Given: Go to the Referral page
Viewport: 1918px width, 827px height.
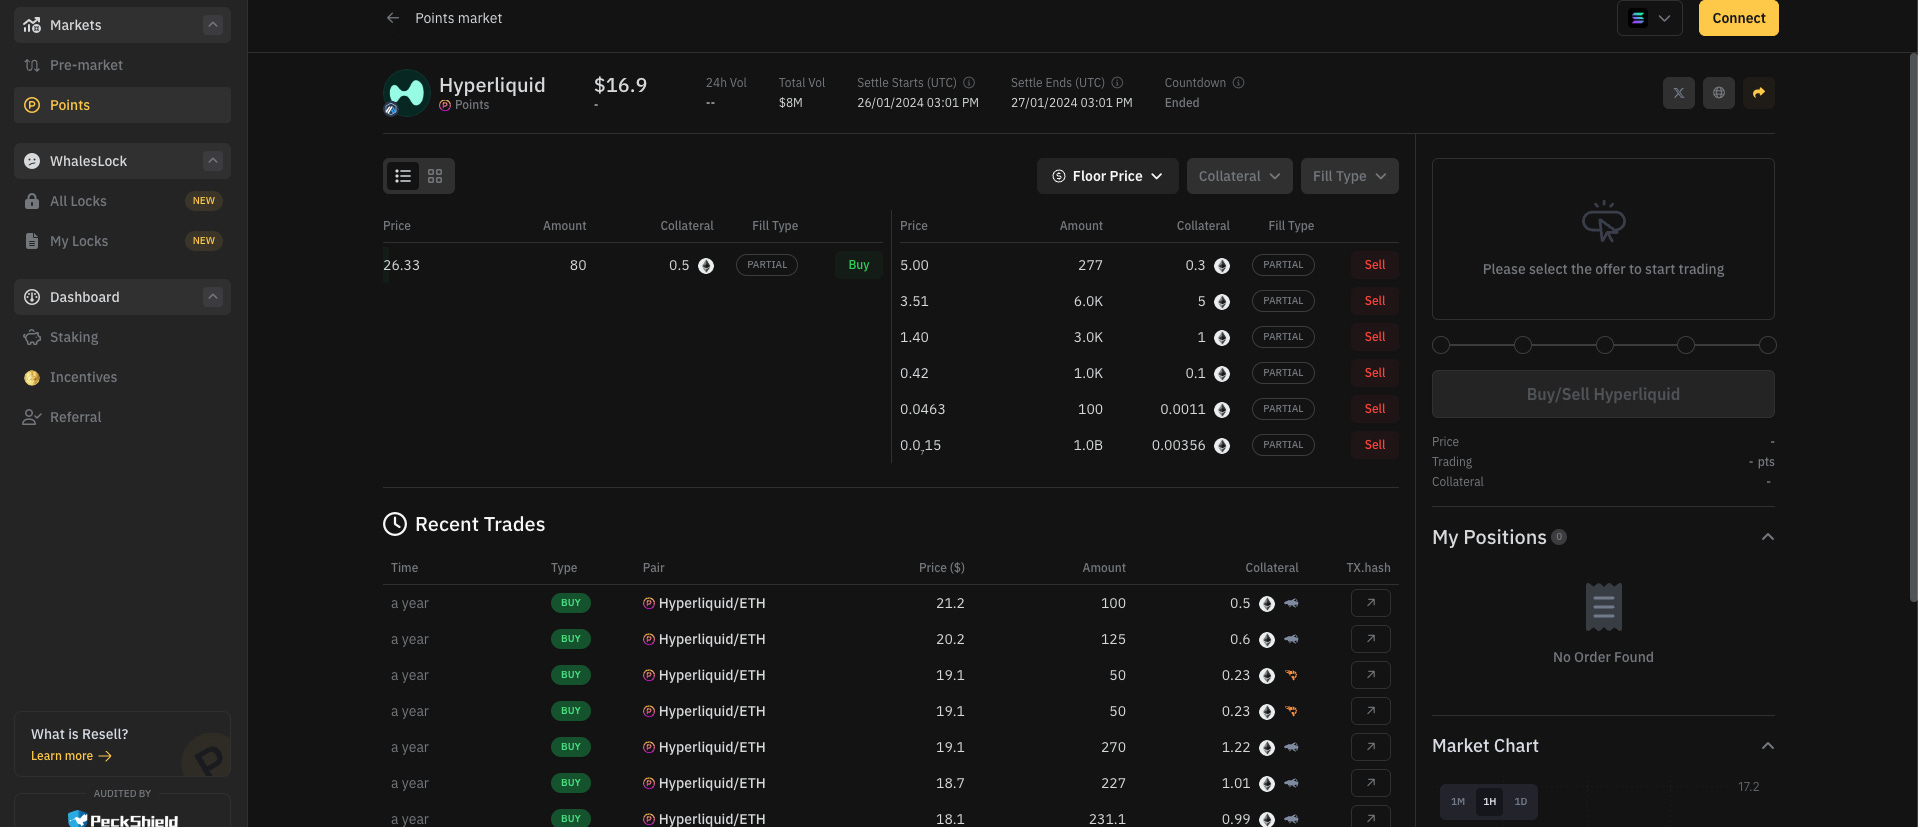Looking at the screenshot, I should pyautogui.click(x=122, y=417).
